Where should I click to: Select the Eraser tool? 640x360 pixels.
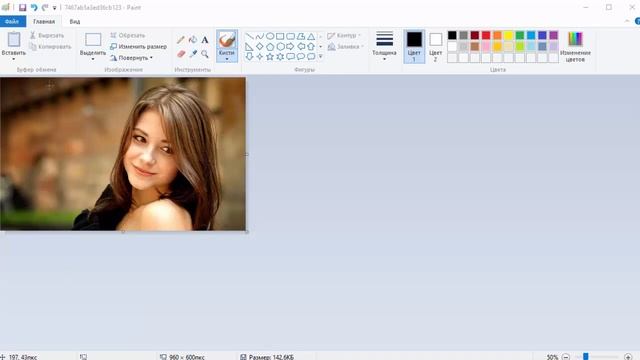[x=181, y=53]
